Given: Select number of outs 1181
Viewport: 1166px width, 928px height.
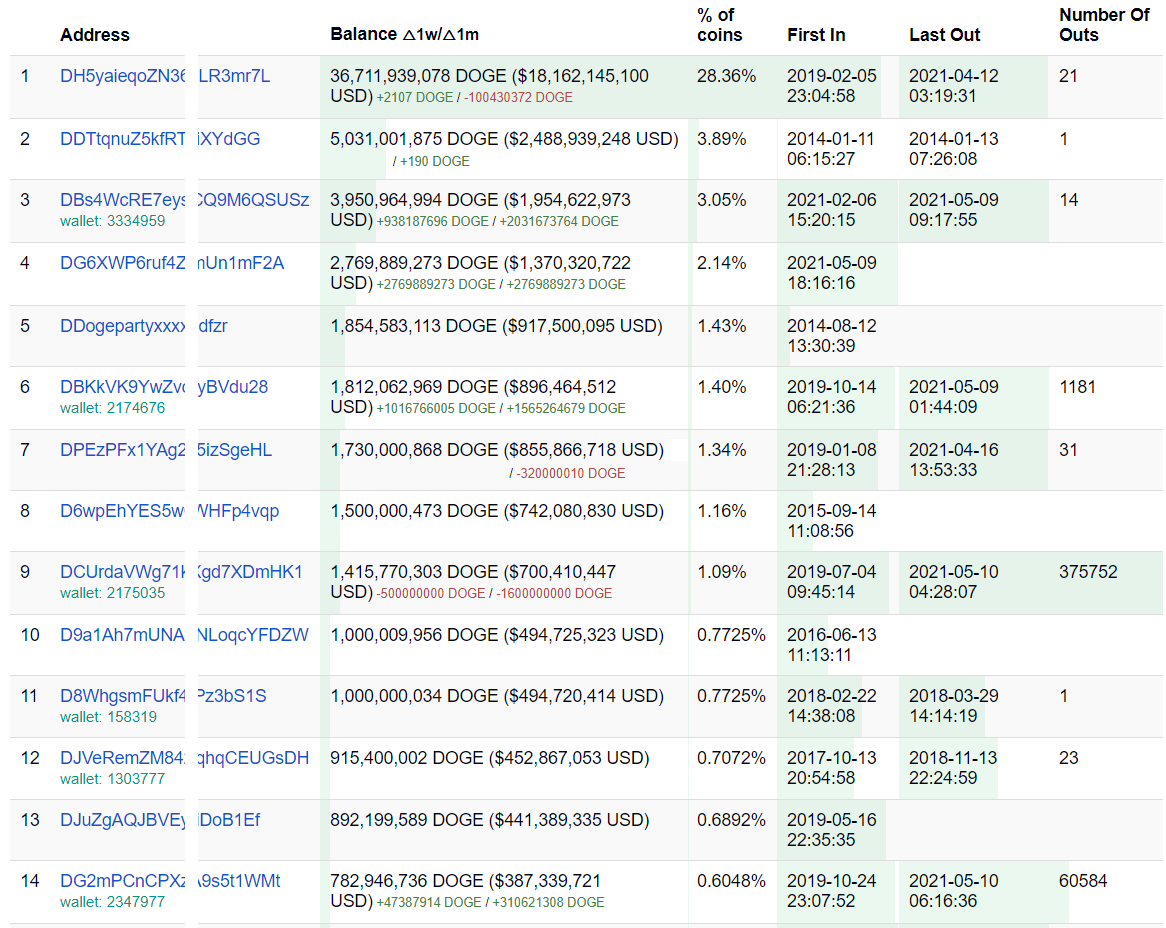Looking at the screenshot, I should click(x=1078, y=387).
